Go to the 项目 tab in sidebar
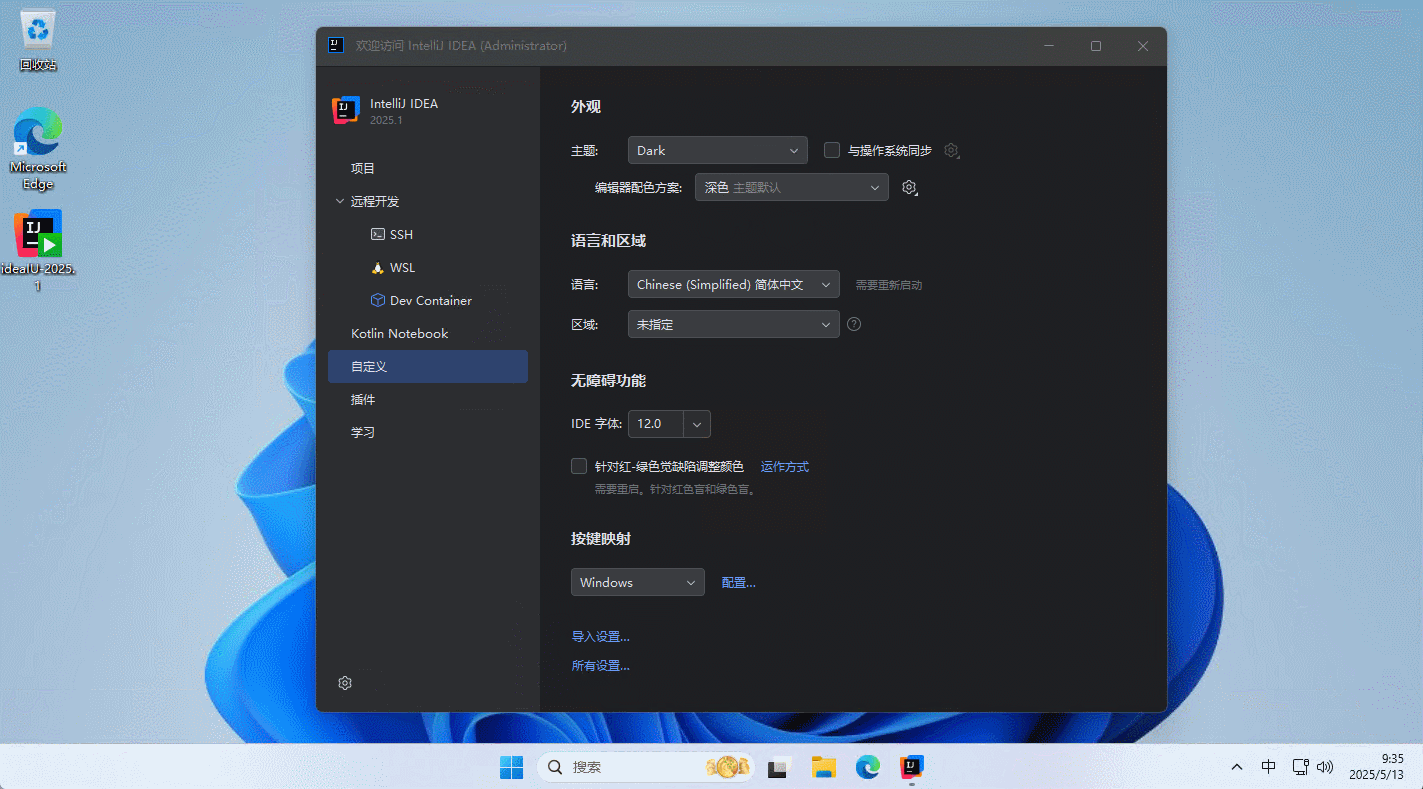 [363, 169]
